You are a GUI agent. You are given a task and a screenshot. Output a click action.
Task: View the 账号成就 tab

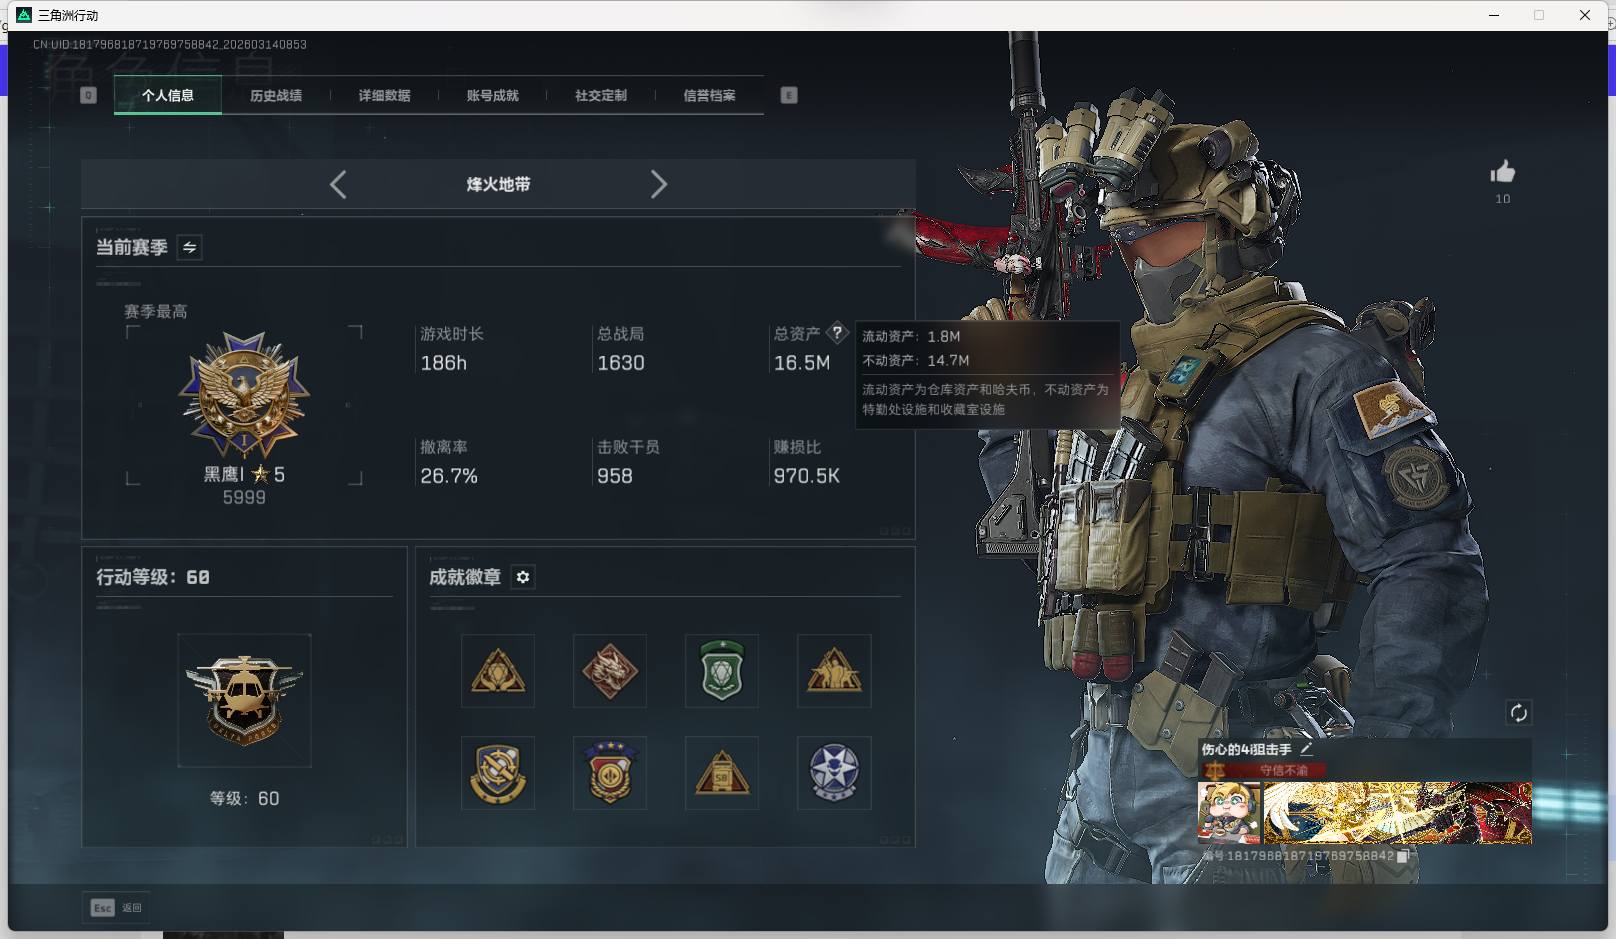(x=492, y=95)
